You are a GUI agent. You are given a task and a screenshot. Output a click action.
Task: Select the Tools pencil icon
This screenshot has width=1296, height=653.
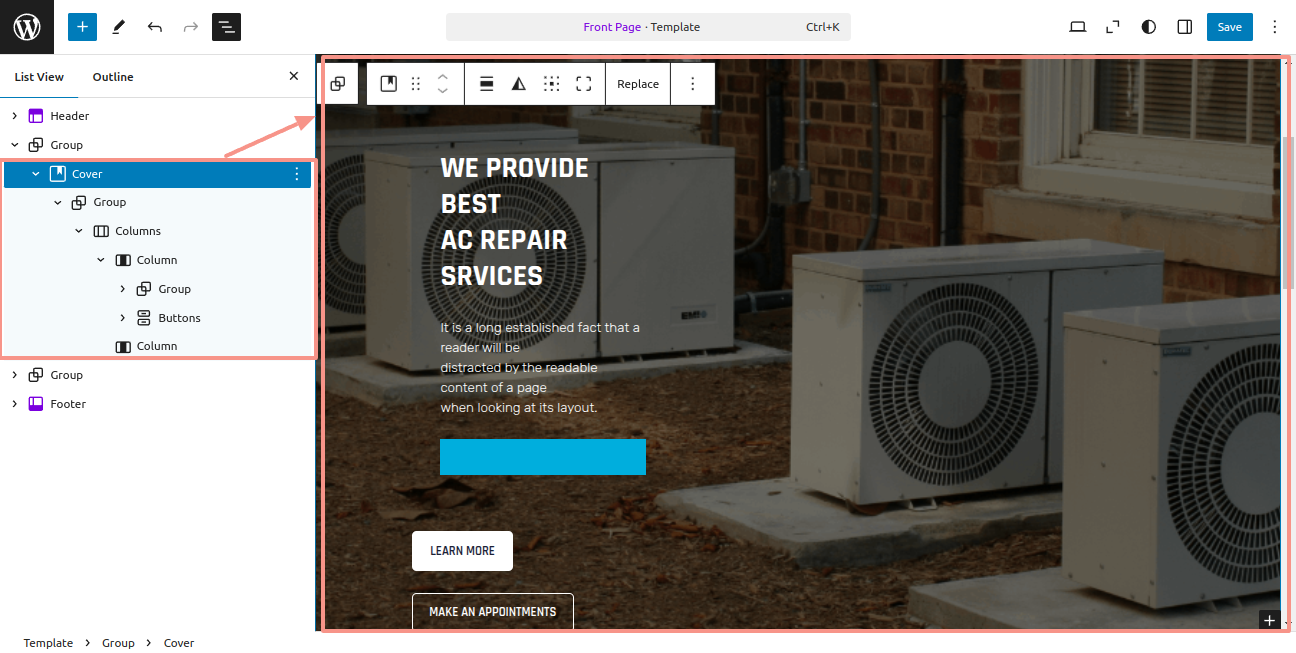pyautogui.click(x=119, y=27)
